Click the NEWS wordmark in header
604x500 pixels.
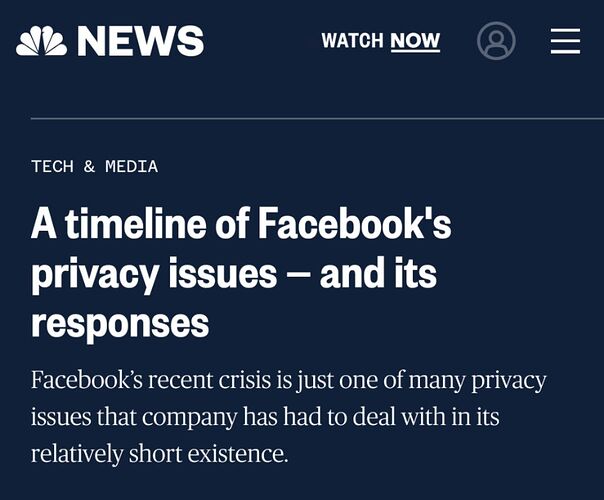click(140, 41)
